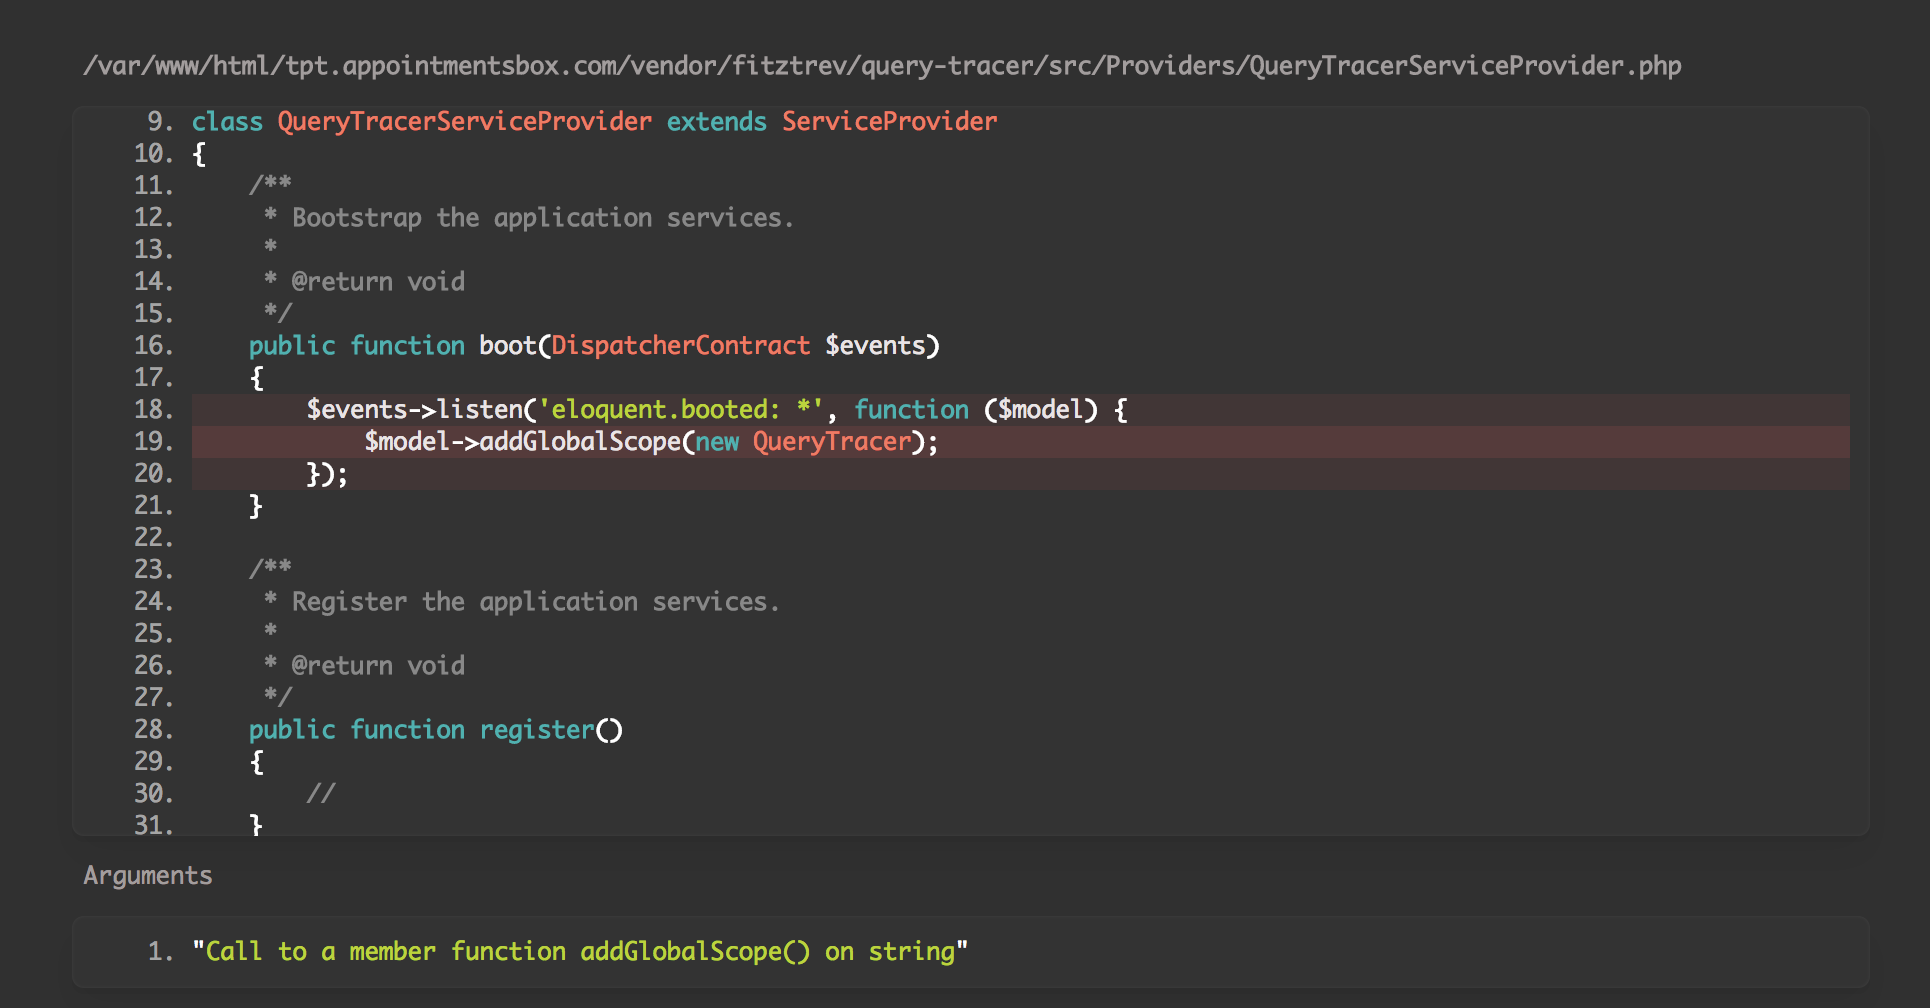Image resolution: width=1930 pixels, height=1008 pixels.
Task: Click the 'public function register()' line
Action: tap(436, 730)
